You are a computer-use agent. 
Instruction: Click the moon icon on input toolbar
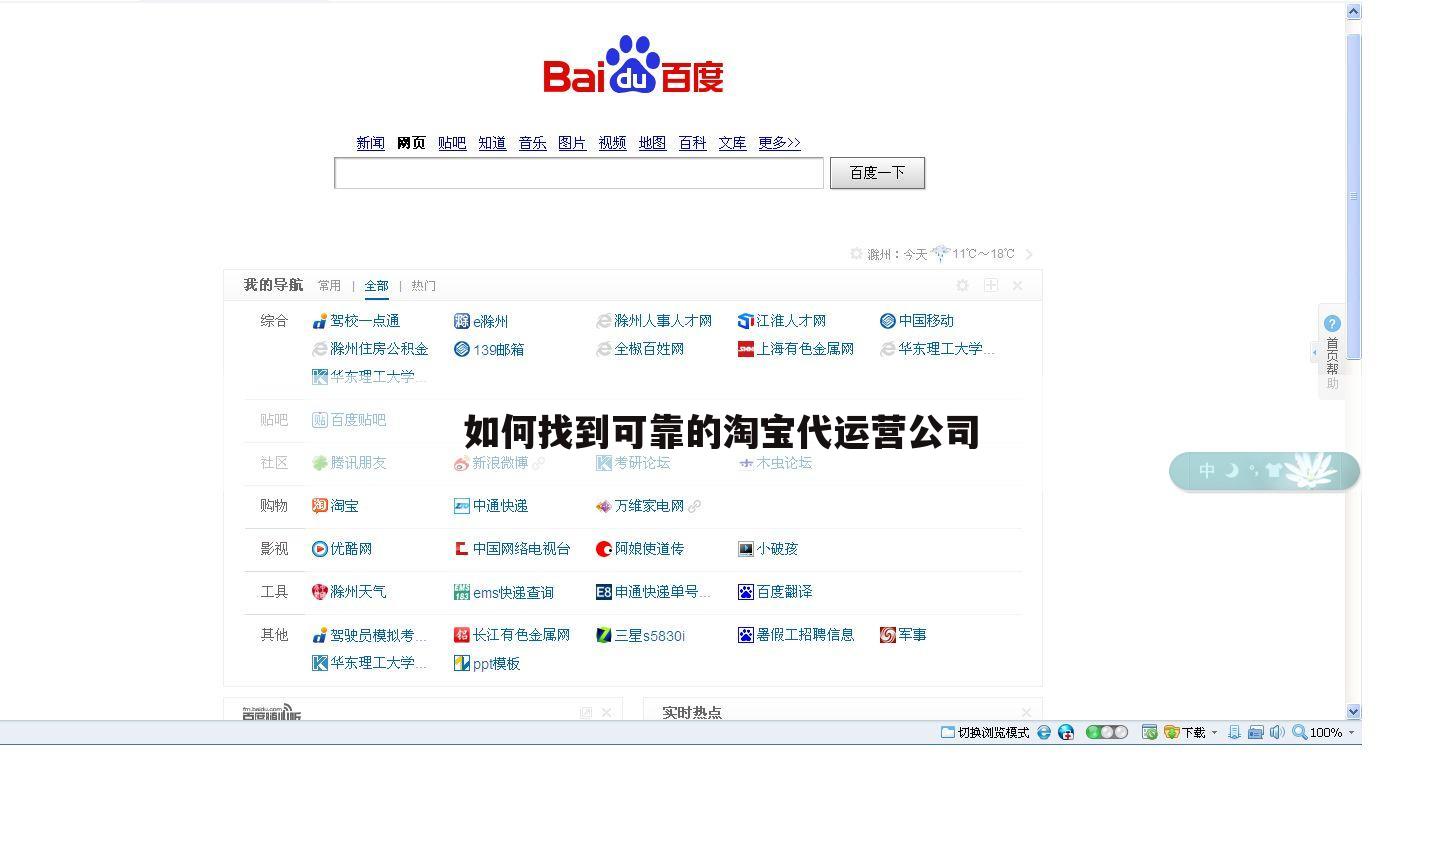click(x=1232, y=470)
